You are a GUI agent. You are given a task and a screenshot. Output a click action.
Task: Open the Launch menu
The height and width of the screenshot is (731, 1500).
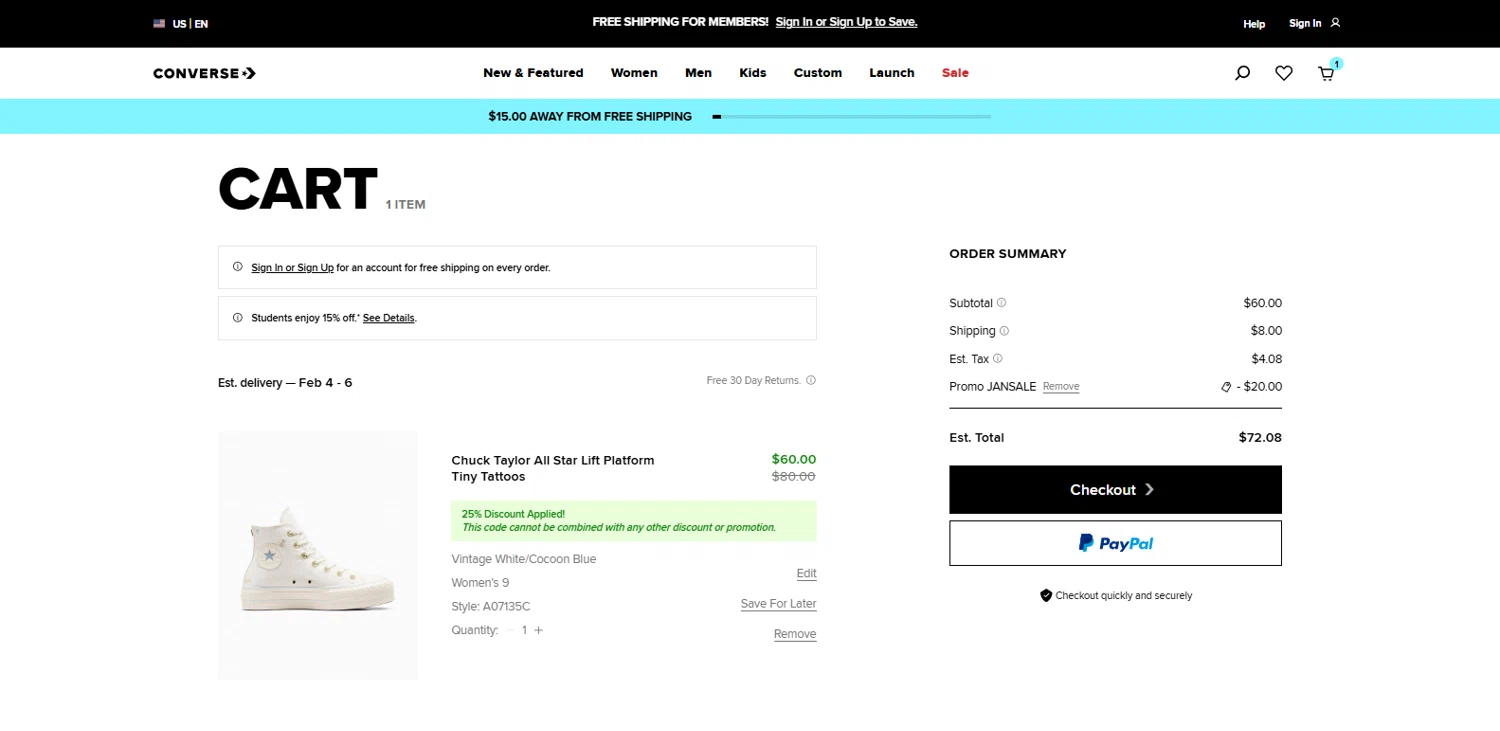click(892, 73)
